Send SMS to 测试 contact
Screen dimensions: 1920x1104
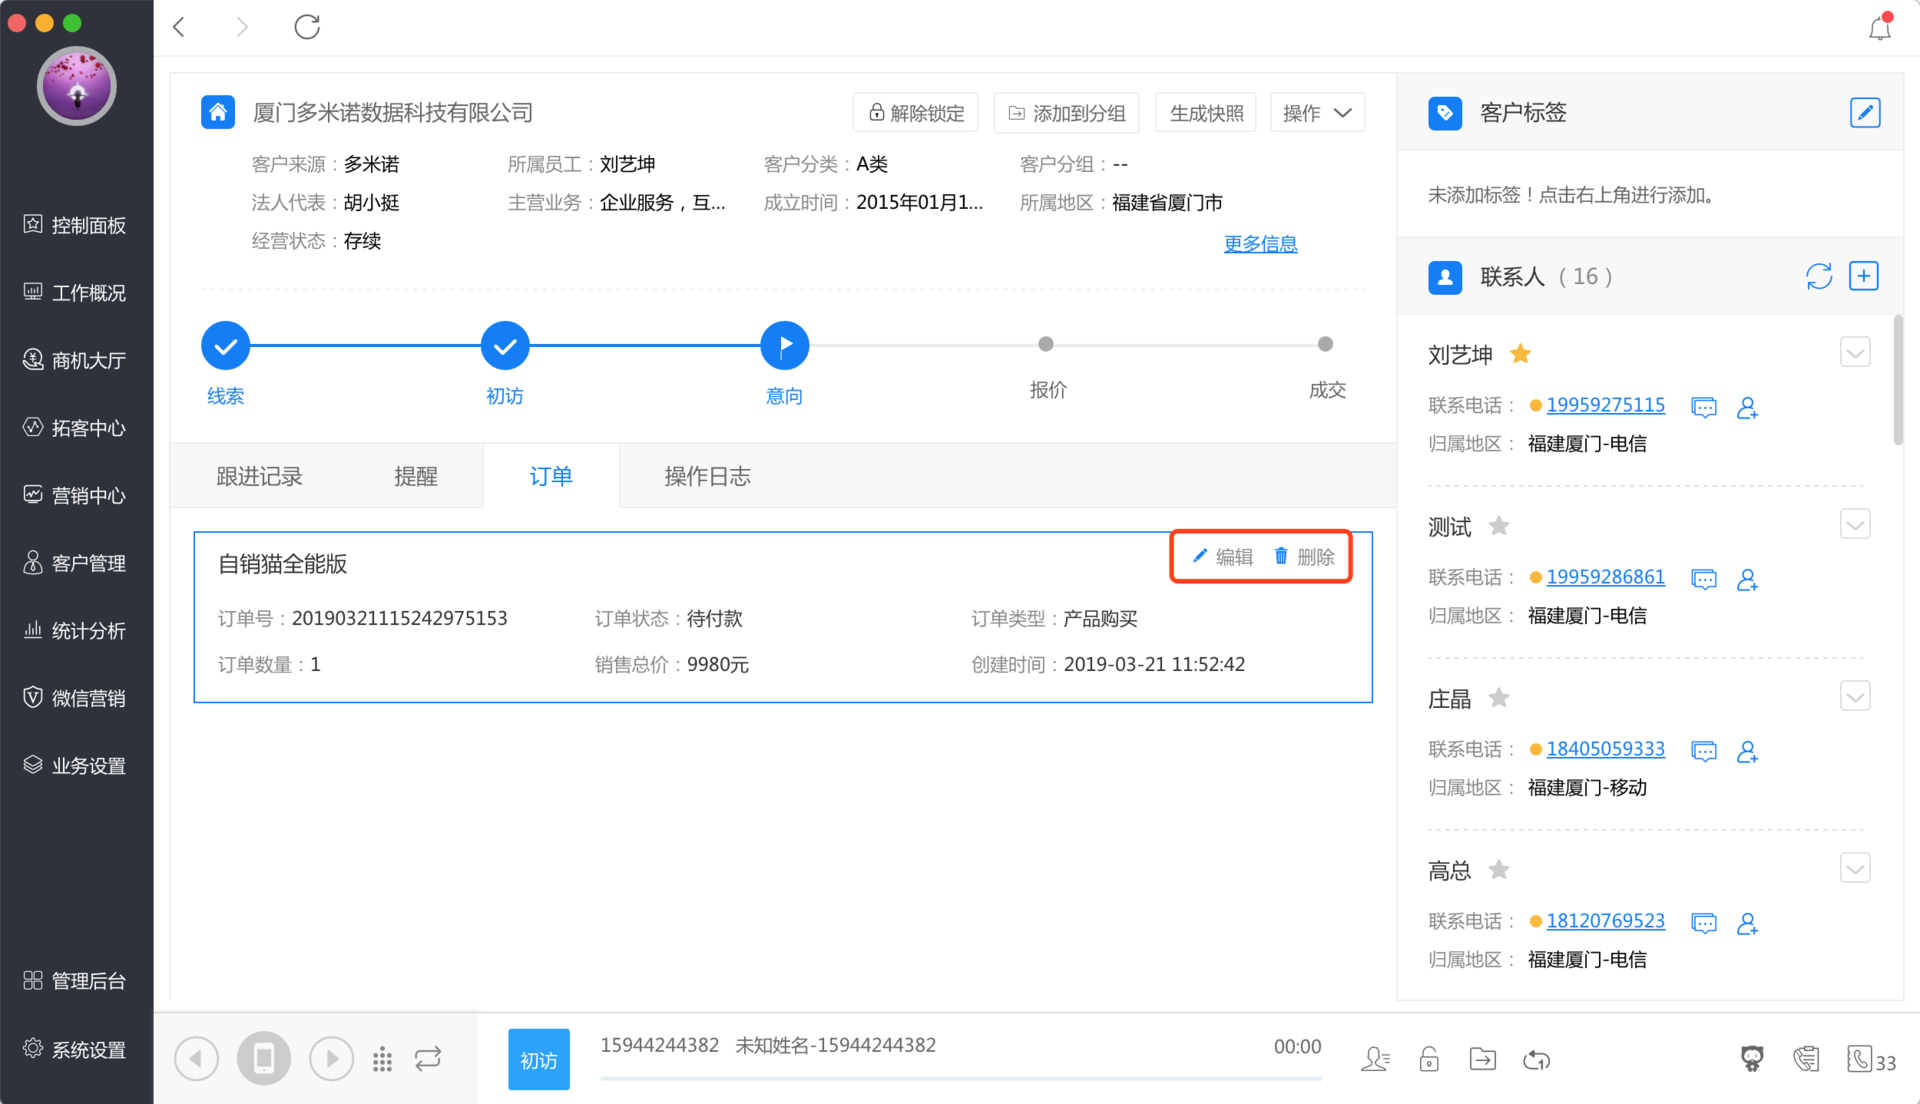(x=1704, y=579)
